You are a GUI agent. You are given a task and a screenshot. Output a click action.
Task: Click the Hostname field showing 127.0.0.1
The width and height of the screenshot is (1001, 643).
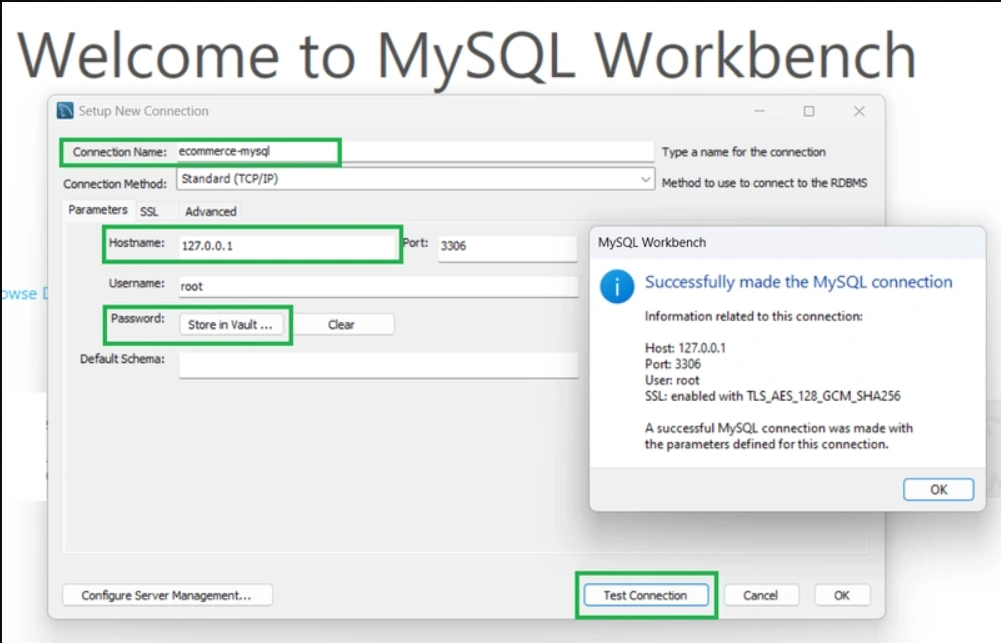click(x=287, y=246)
